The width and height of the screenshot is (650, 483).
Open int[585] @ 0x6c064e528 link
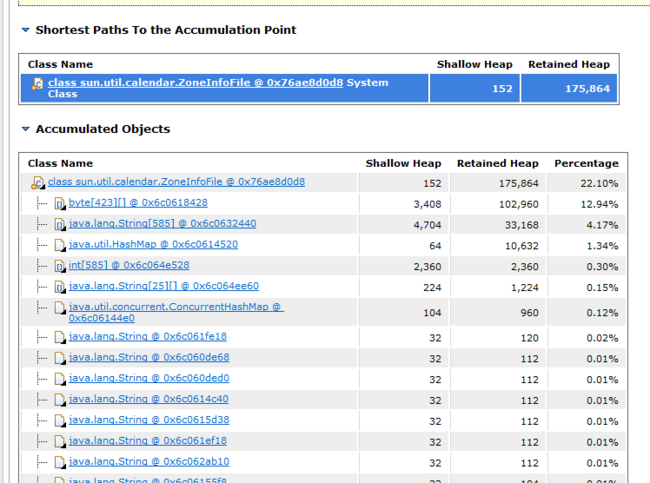coord(129,265)
